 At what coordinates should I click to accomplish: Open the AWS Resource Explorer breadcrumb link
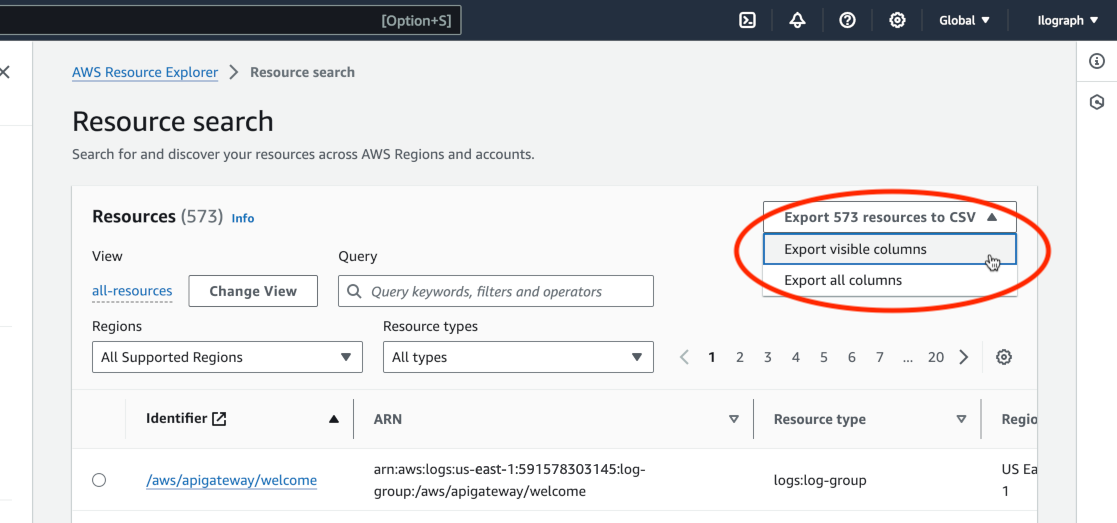(x=145, y=72)
